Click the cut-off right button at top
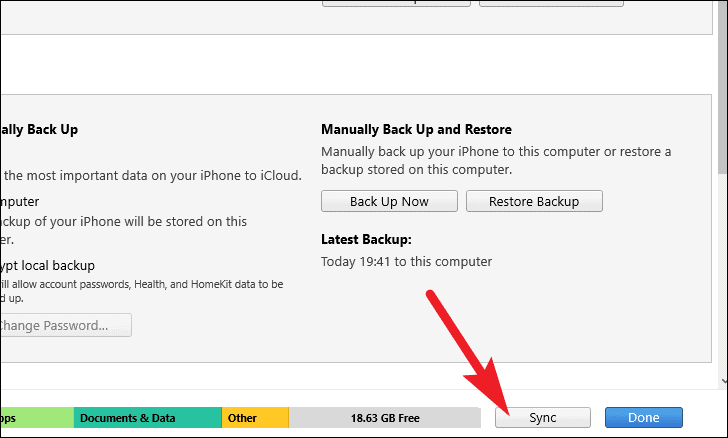 click(551, 3)
